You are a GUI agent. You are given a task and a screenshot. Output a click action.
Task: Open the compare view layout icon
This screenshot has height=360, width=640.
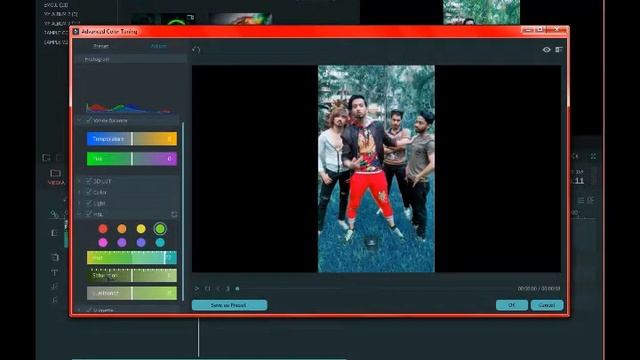(559, 50)
